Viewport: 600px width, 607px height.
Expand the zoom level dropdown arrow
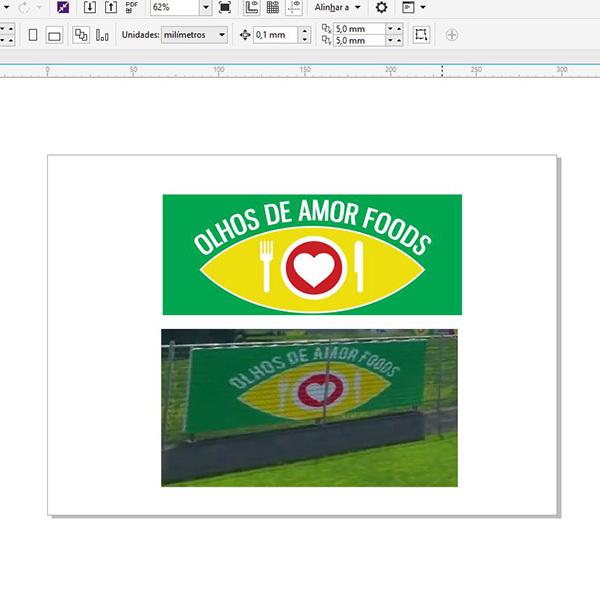tap(206, 7)
